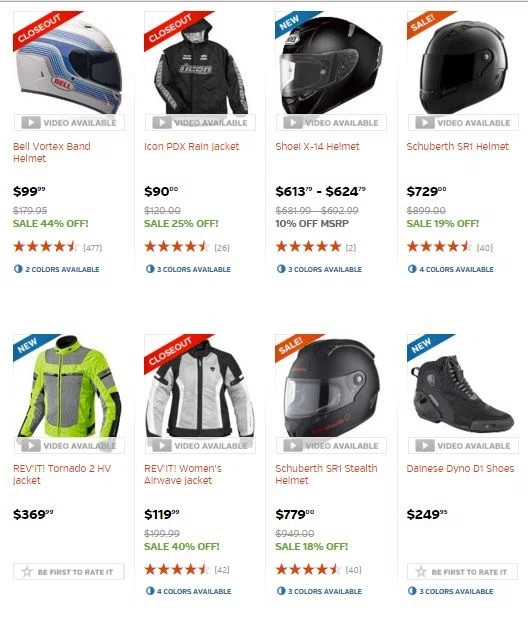Screen dimensions: 528x622
Task: Open Schuberth SR1 Stealth Helmet link
Action: tap(326, 474)
